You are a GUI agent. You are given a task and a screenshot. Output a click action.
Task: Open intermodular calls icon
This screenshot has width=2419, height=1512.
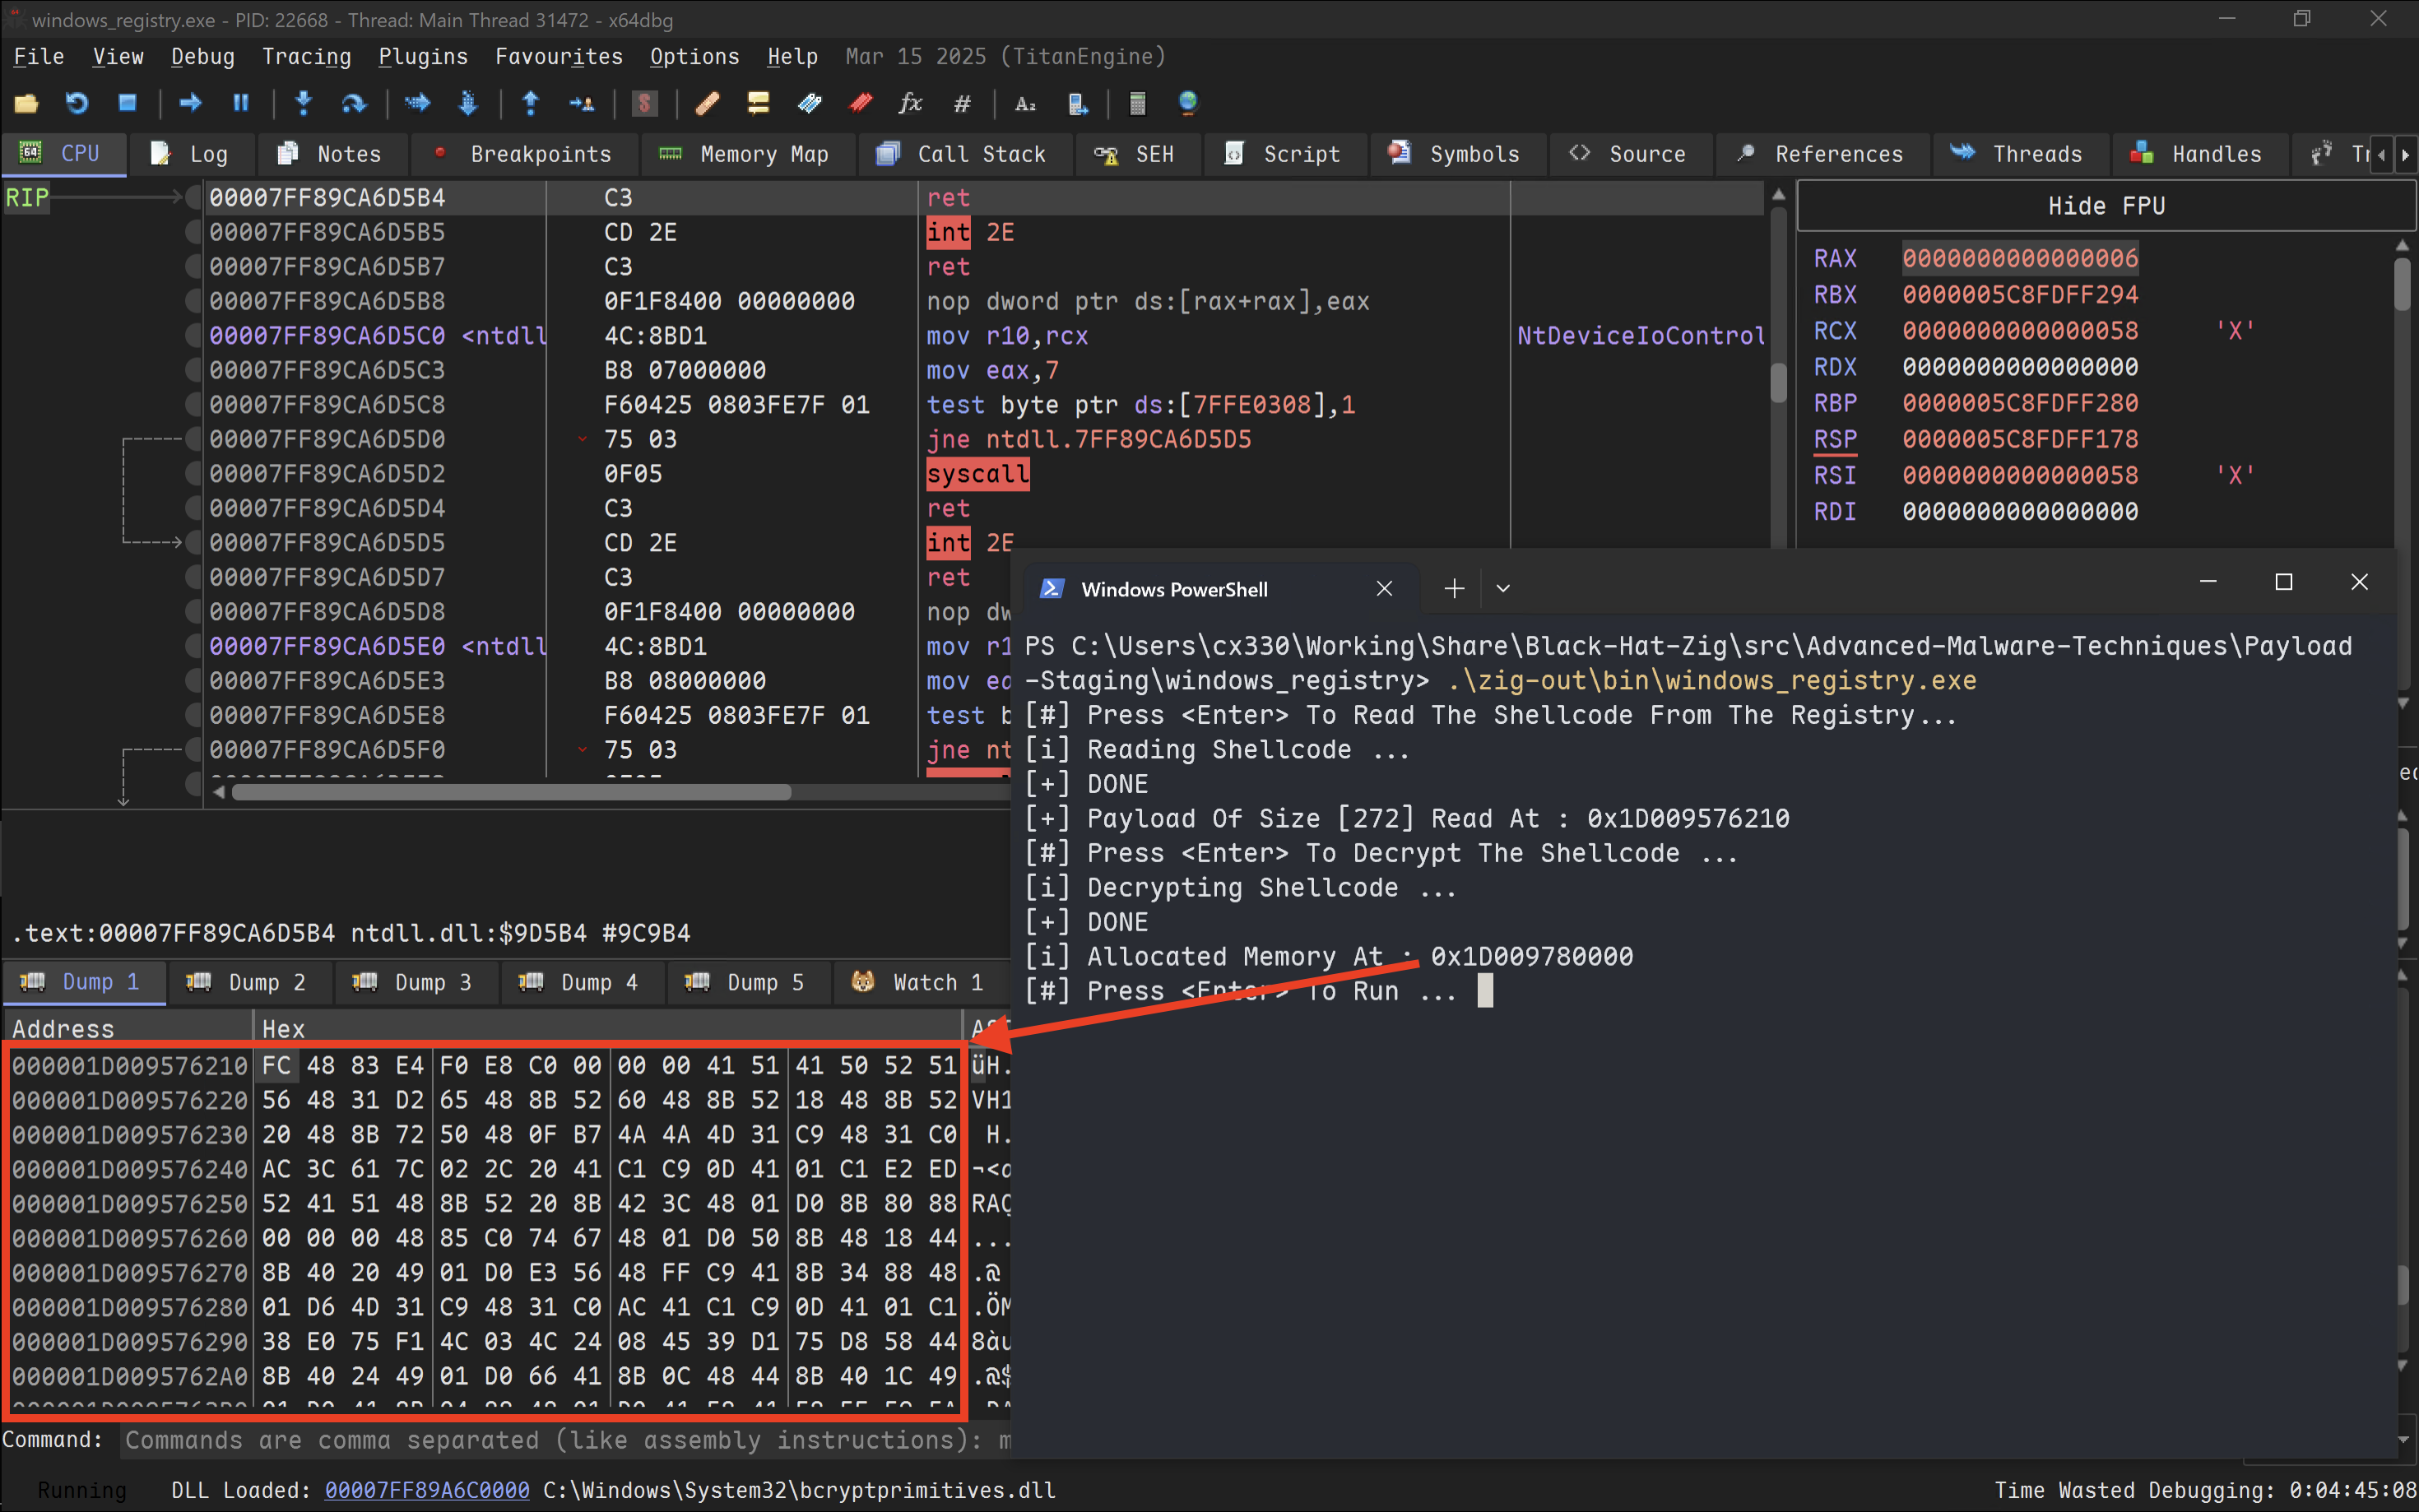point(1077,103)
